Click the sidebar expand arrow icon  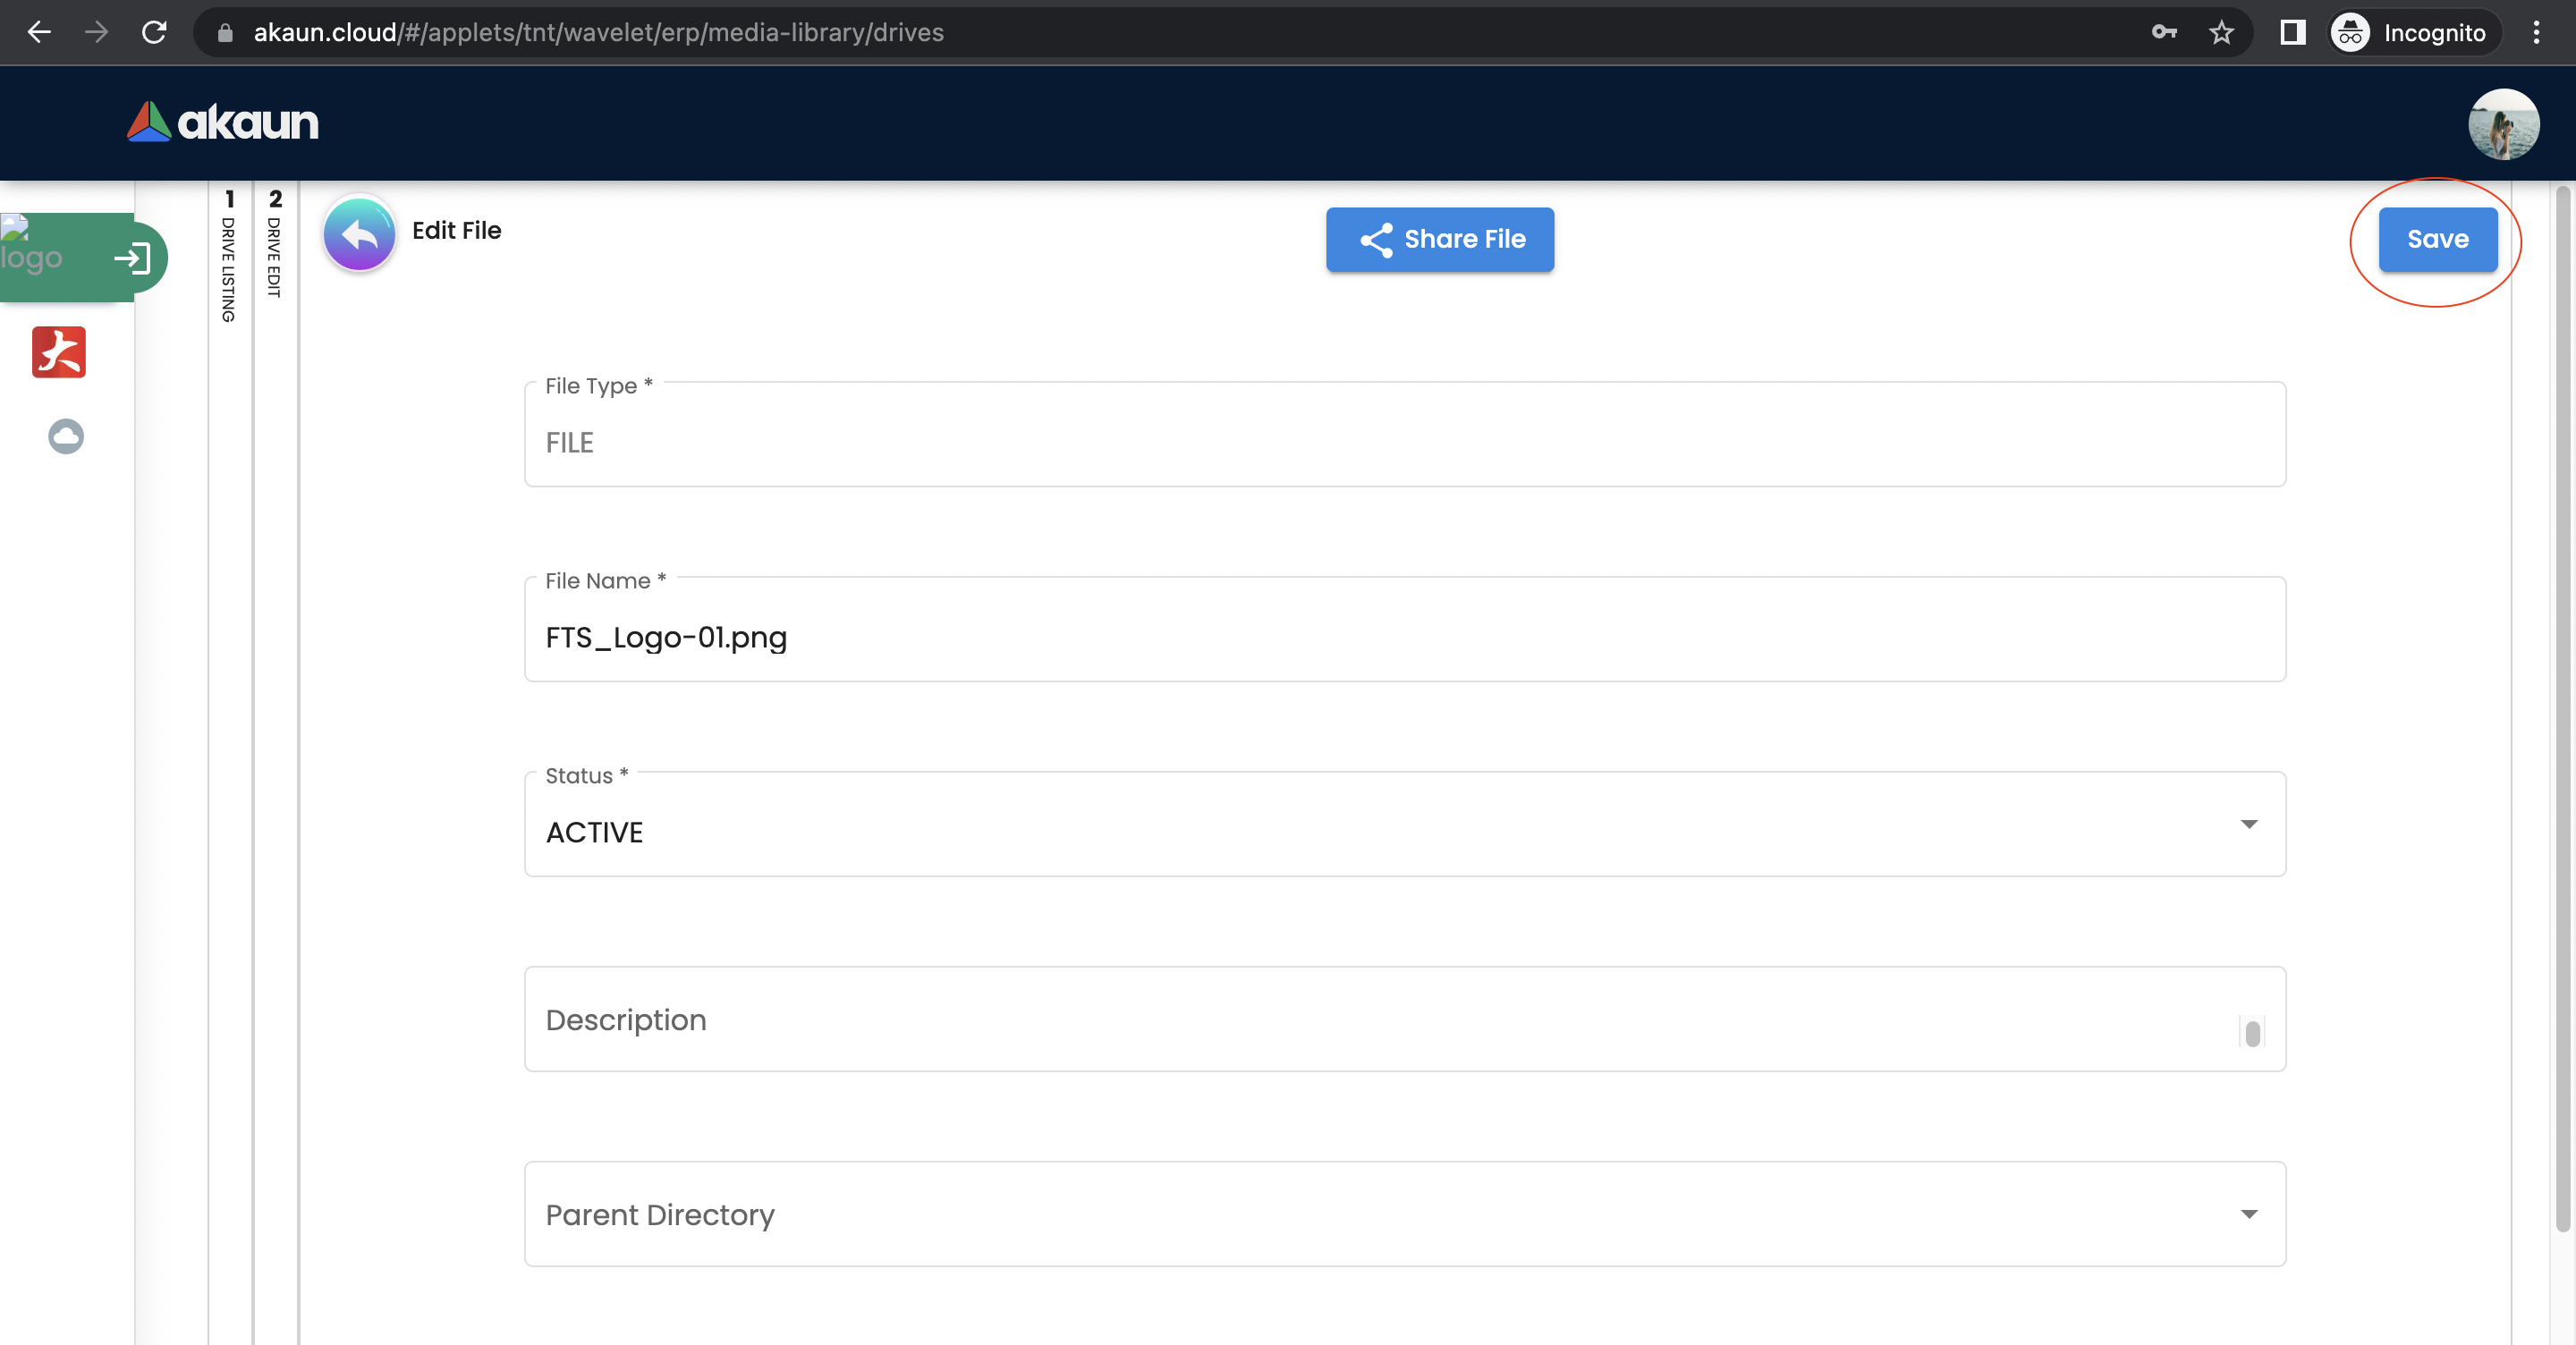coord(132,259)
